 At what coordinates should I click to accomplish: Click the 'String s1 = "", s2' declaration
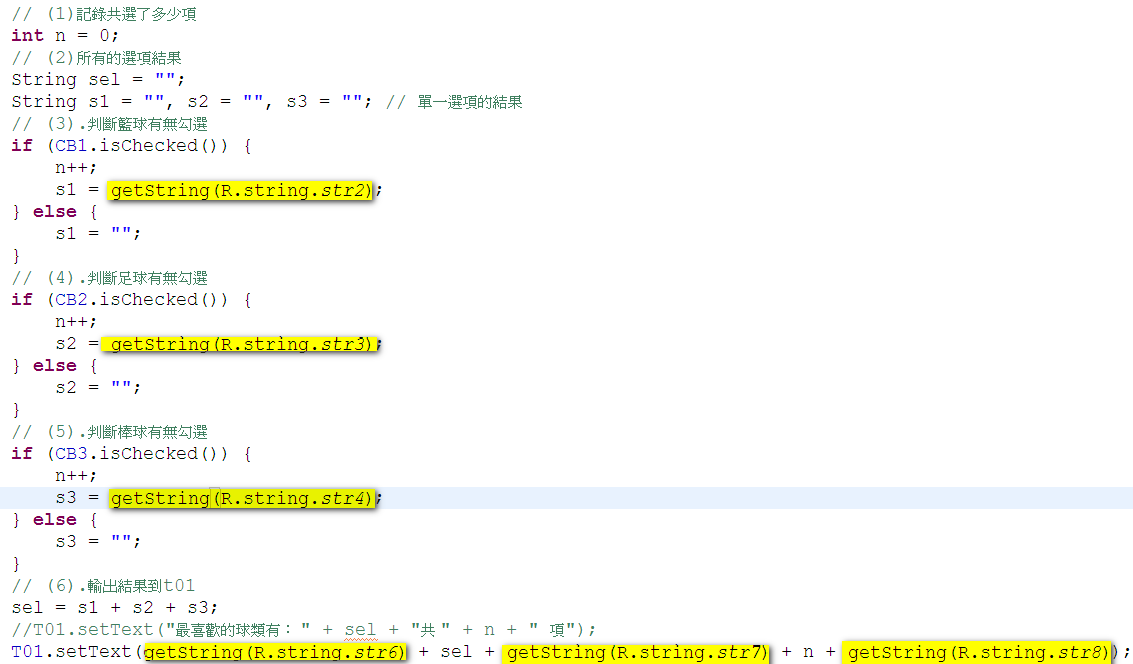191,102
